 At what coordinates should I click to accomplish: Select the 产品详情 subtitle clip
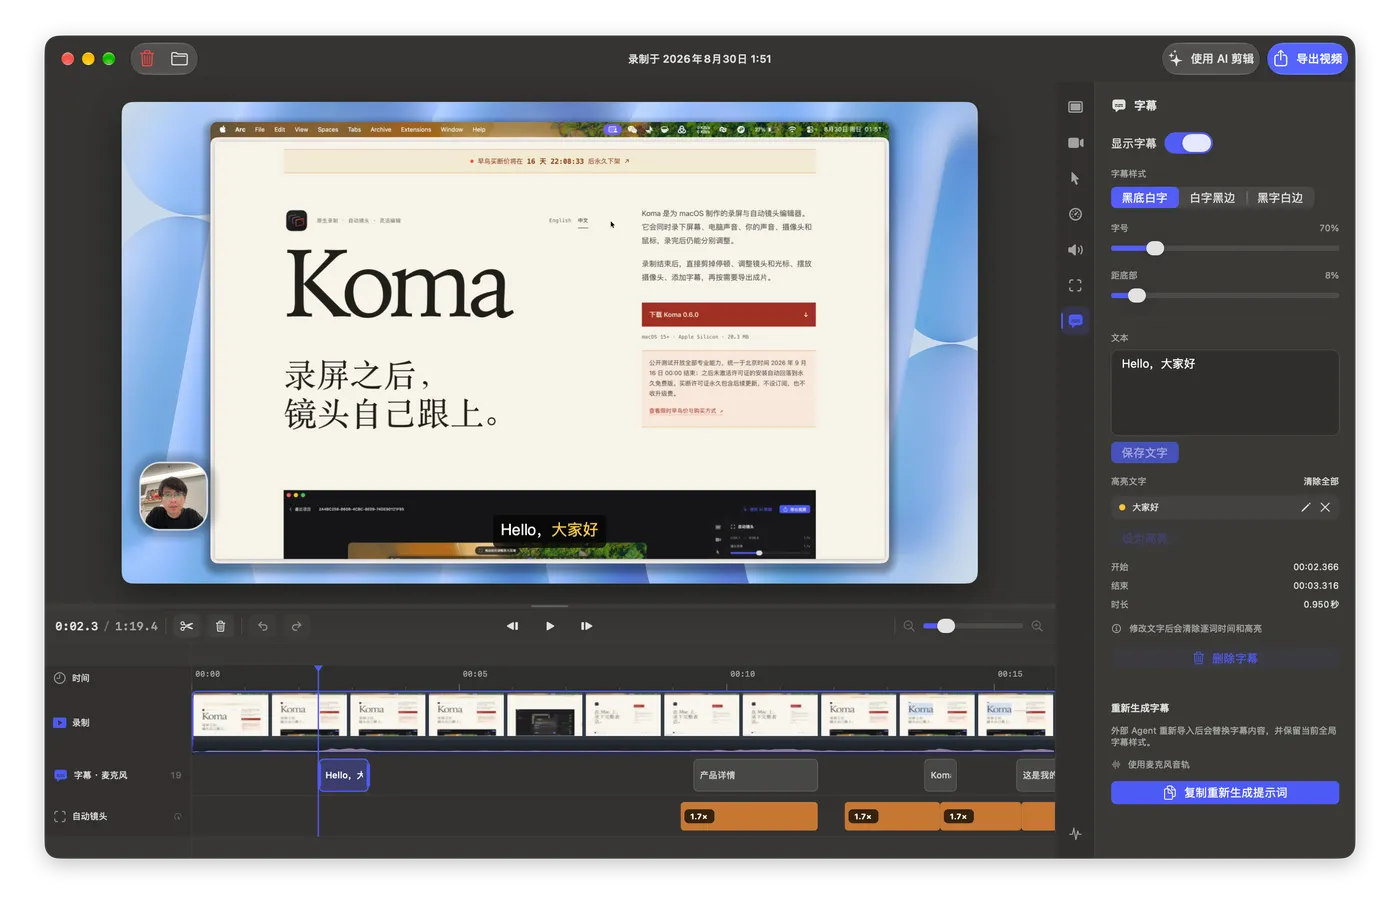[x=755, y=775]
